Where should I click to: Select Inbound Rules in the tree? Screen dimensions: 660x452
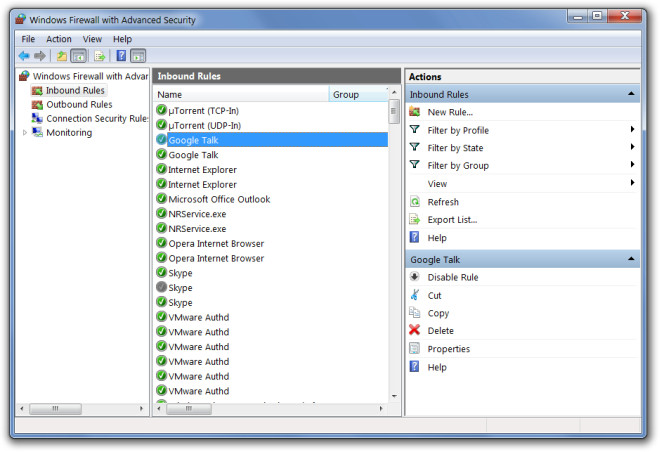pos(75,90)
